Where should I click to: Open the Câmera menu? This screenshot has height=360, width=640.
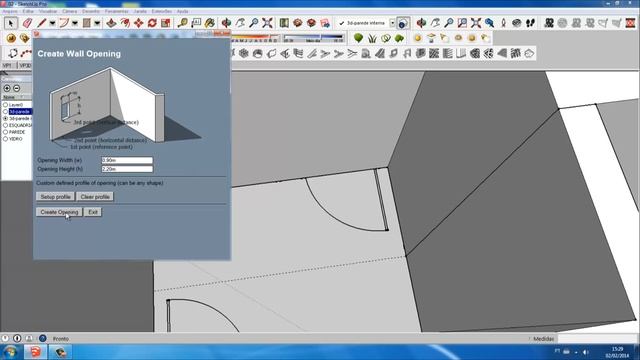click(x=69, y=11)
